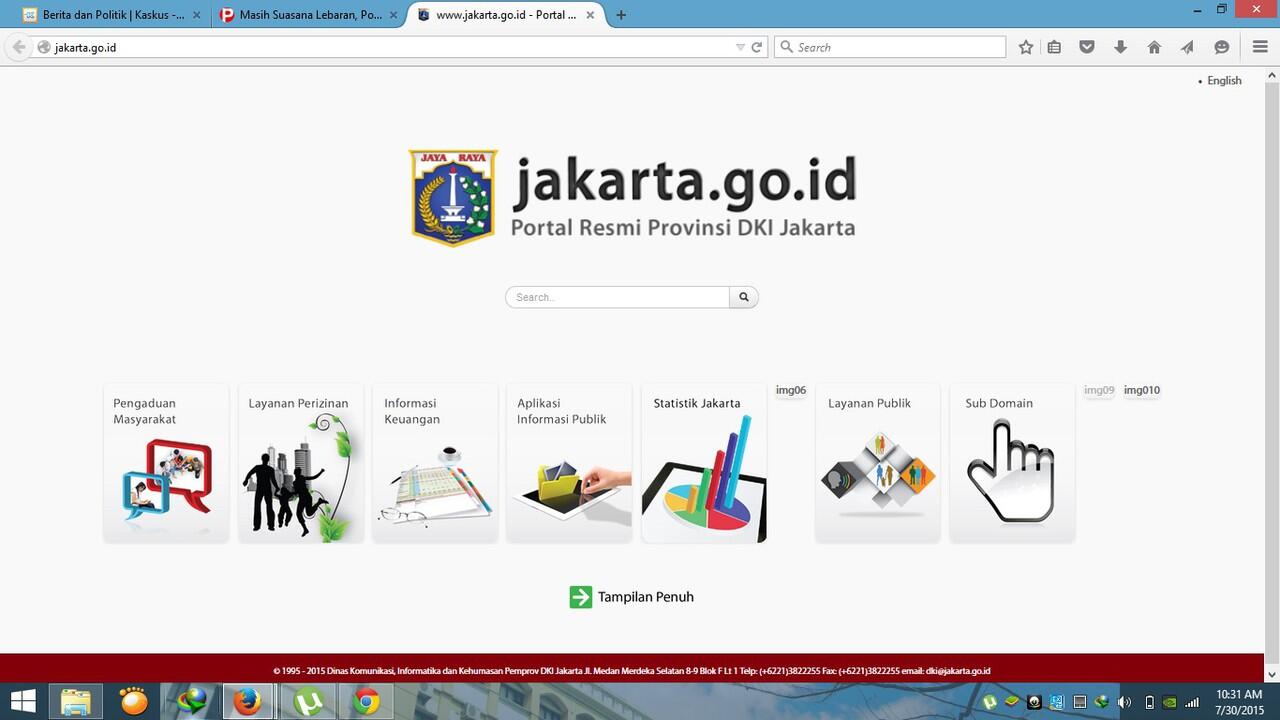The width and height of the screenshot is (1280, 720).
Task: Open uTorrent from the taskbar
Action: pyautogui.click(x=307, y=702)
